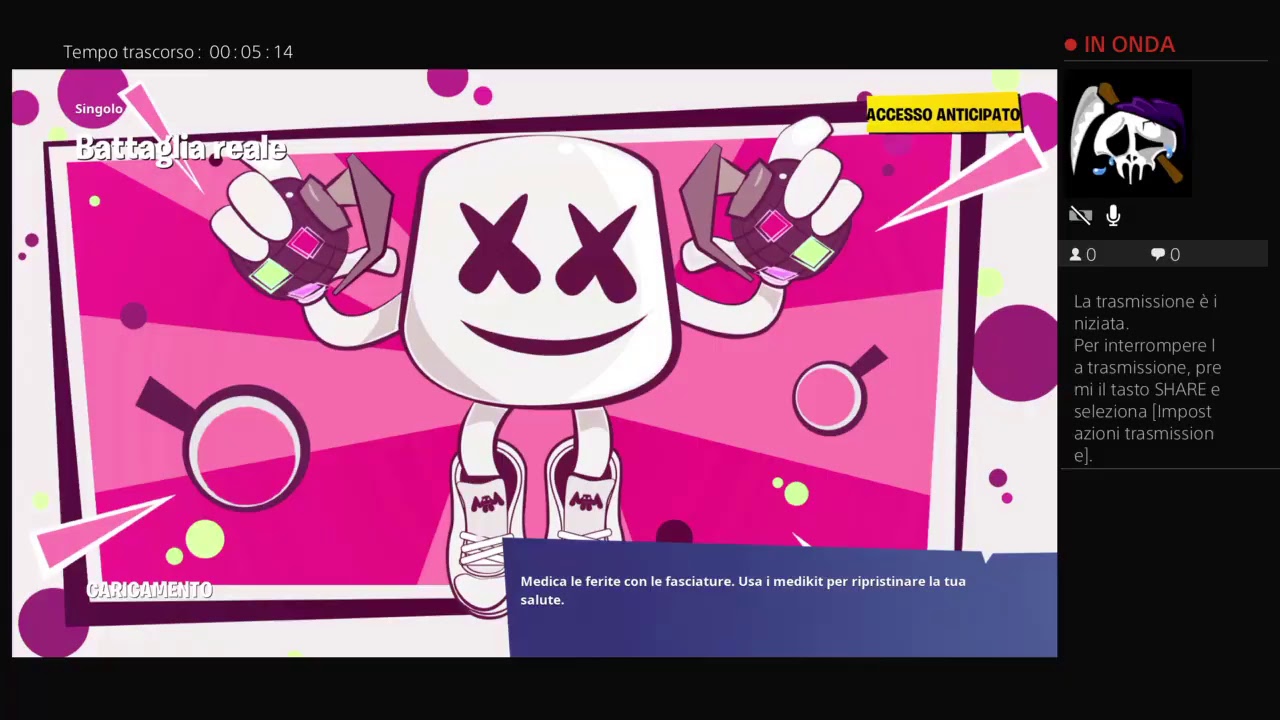Click the "Tempo trascorso" elapsed time text
Viewport: 1280px width, 720px height.
click(x=178, y=52)
